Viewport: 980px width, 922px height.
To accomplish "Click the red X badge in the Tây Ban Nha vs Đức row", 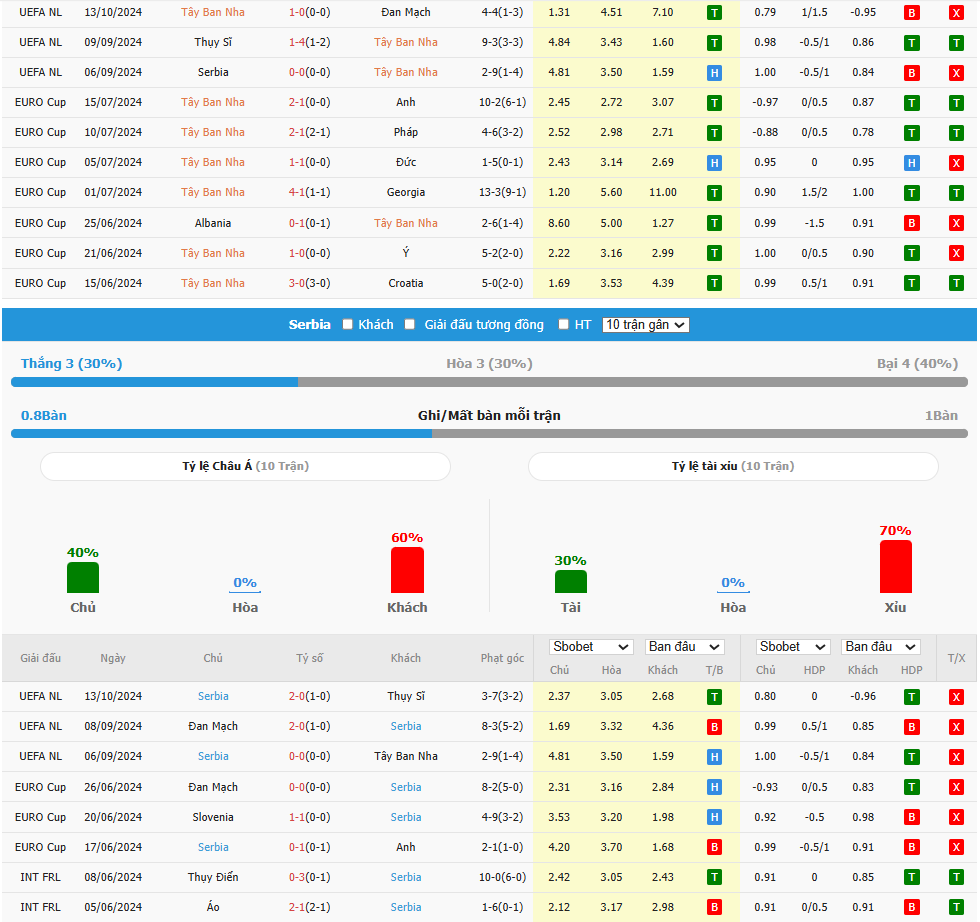I will click(956, 163).
